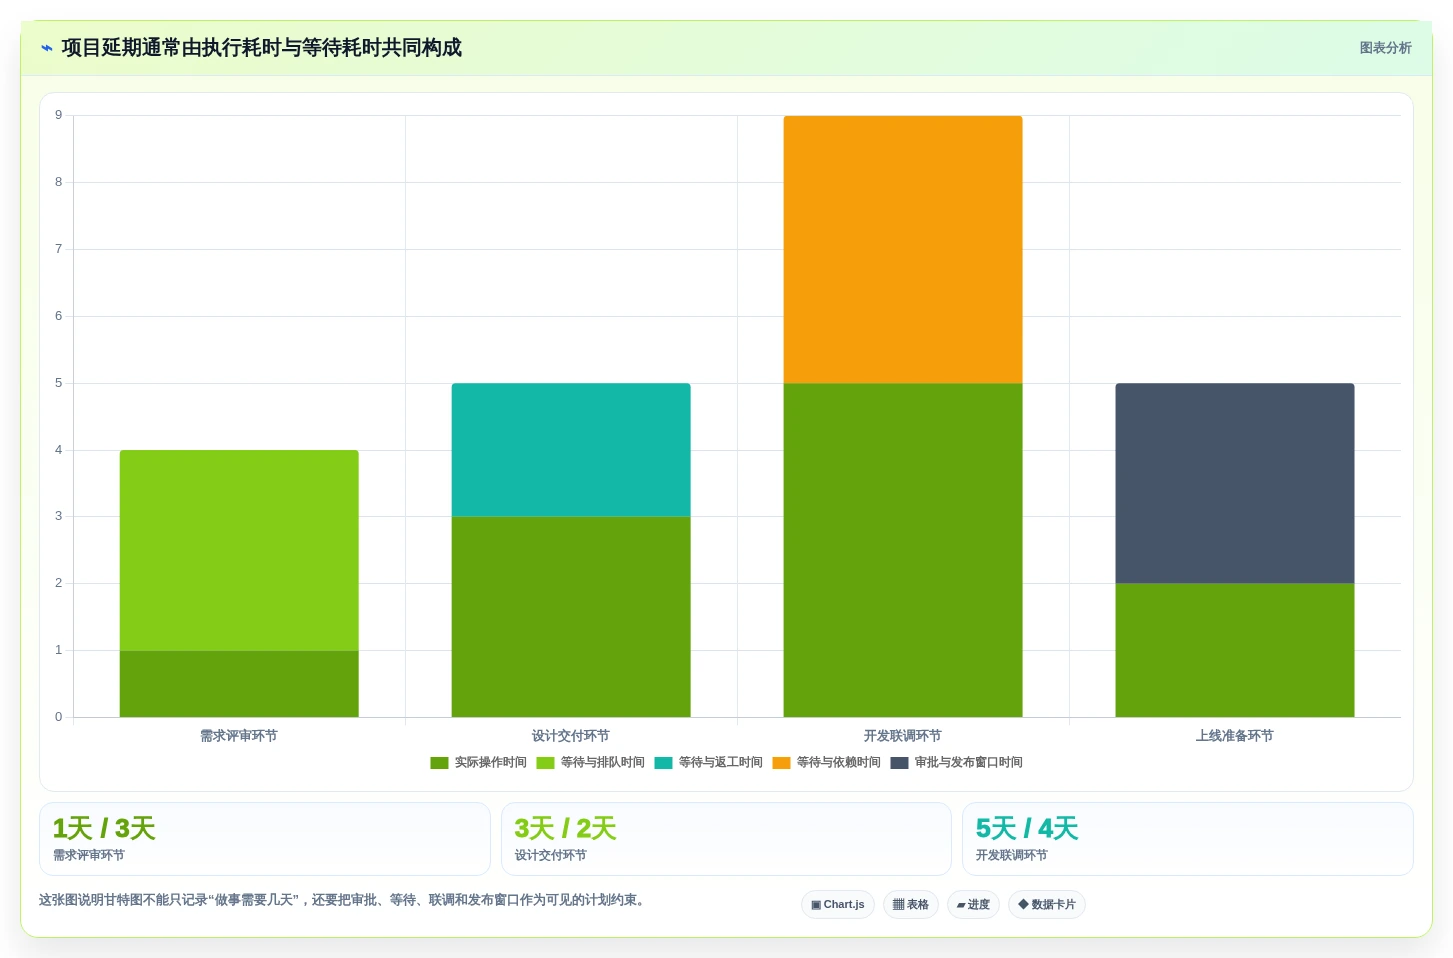This screenshot has height=958, width=1453.
Task: Open the 3天 / 2天 stat card
Action: pyautogui.click(x=726, y=839)
